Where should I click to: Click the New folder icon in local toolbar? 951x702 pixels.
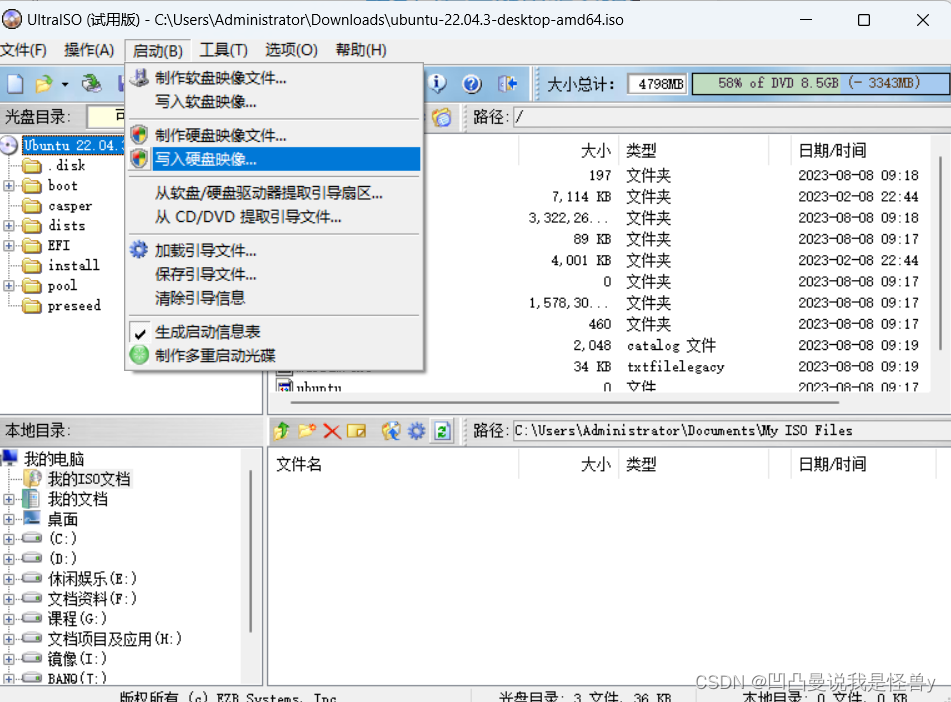[x=307, y=431]
